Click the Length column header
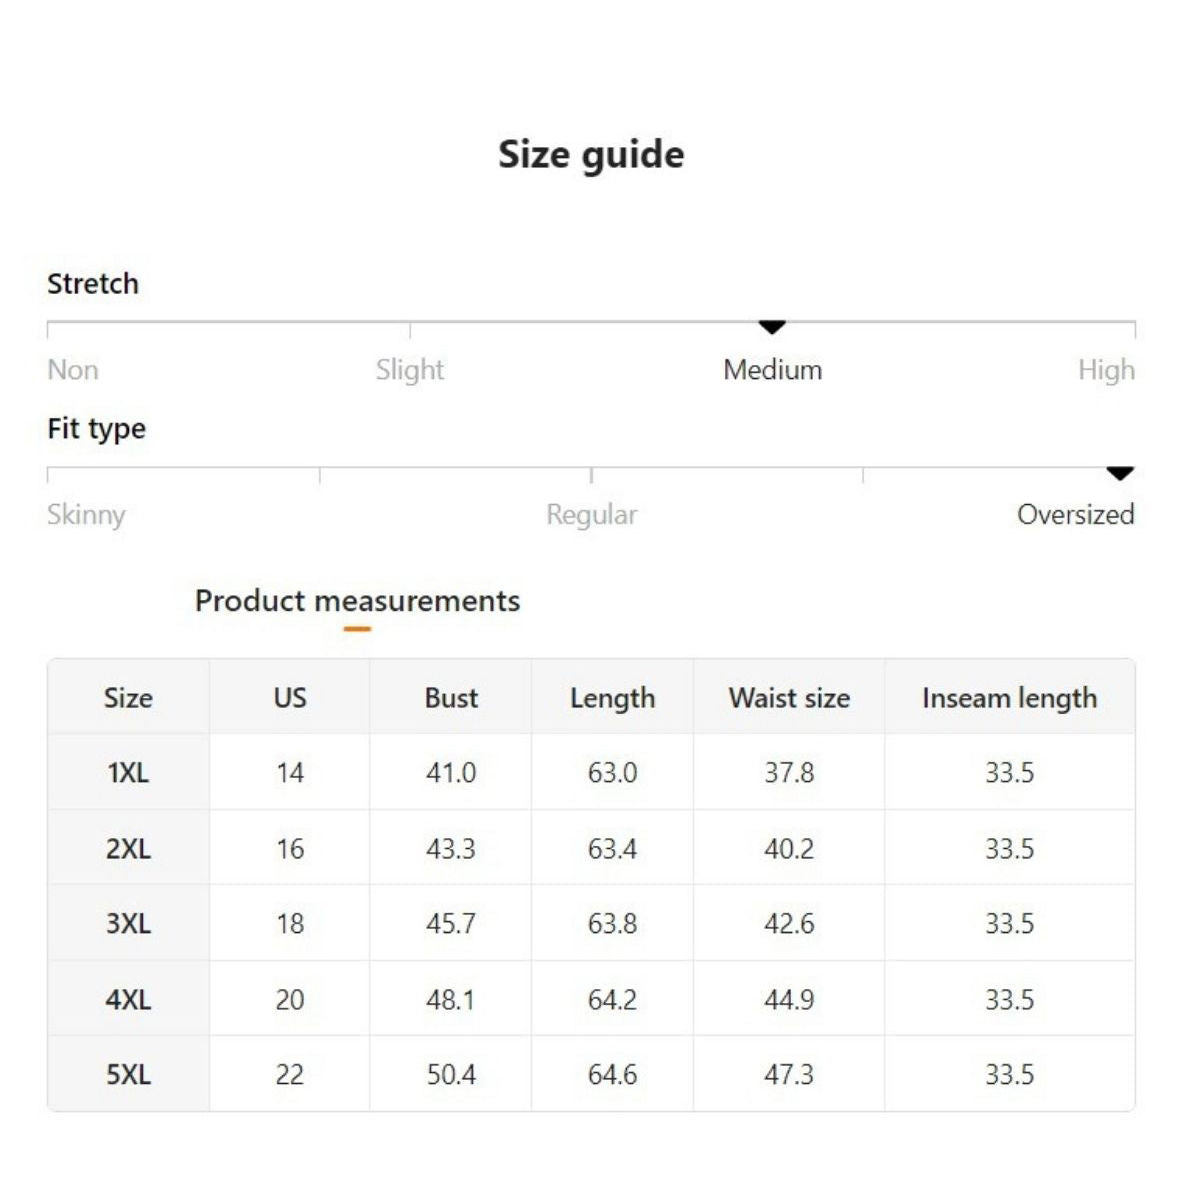 [x=612, y=698]
